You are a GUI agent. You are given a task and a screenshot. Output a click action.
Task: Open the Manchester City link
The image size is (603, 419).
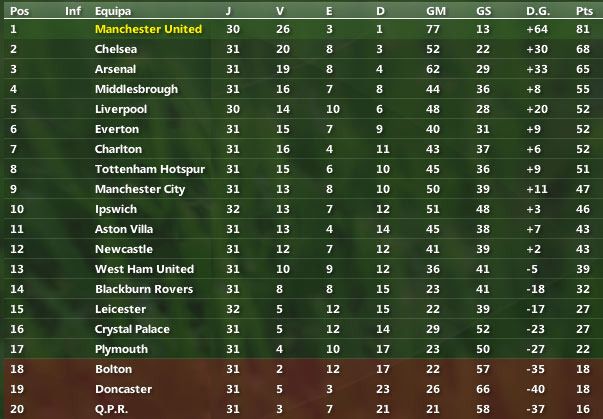click(139, 189)
